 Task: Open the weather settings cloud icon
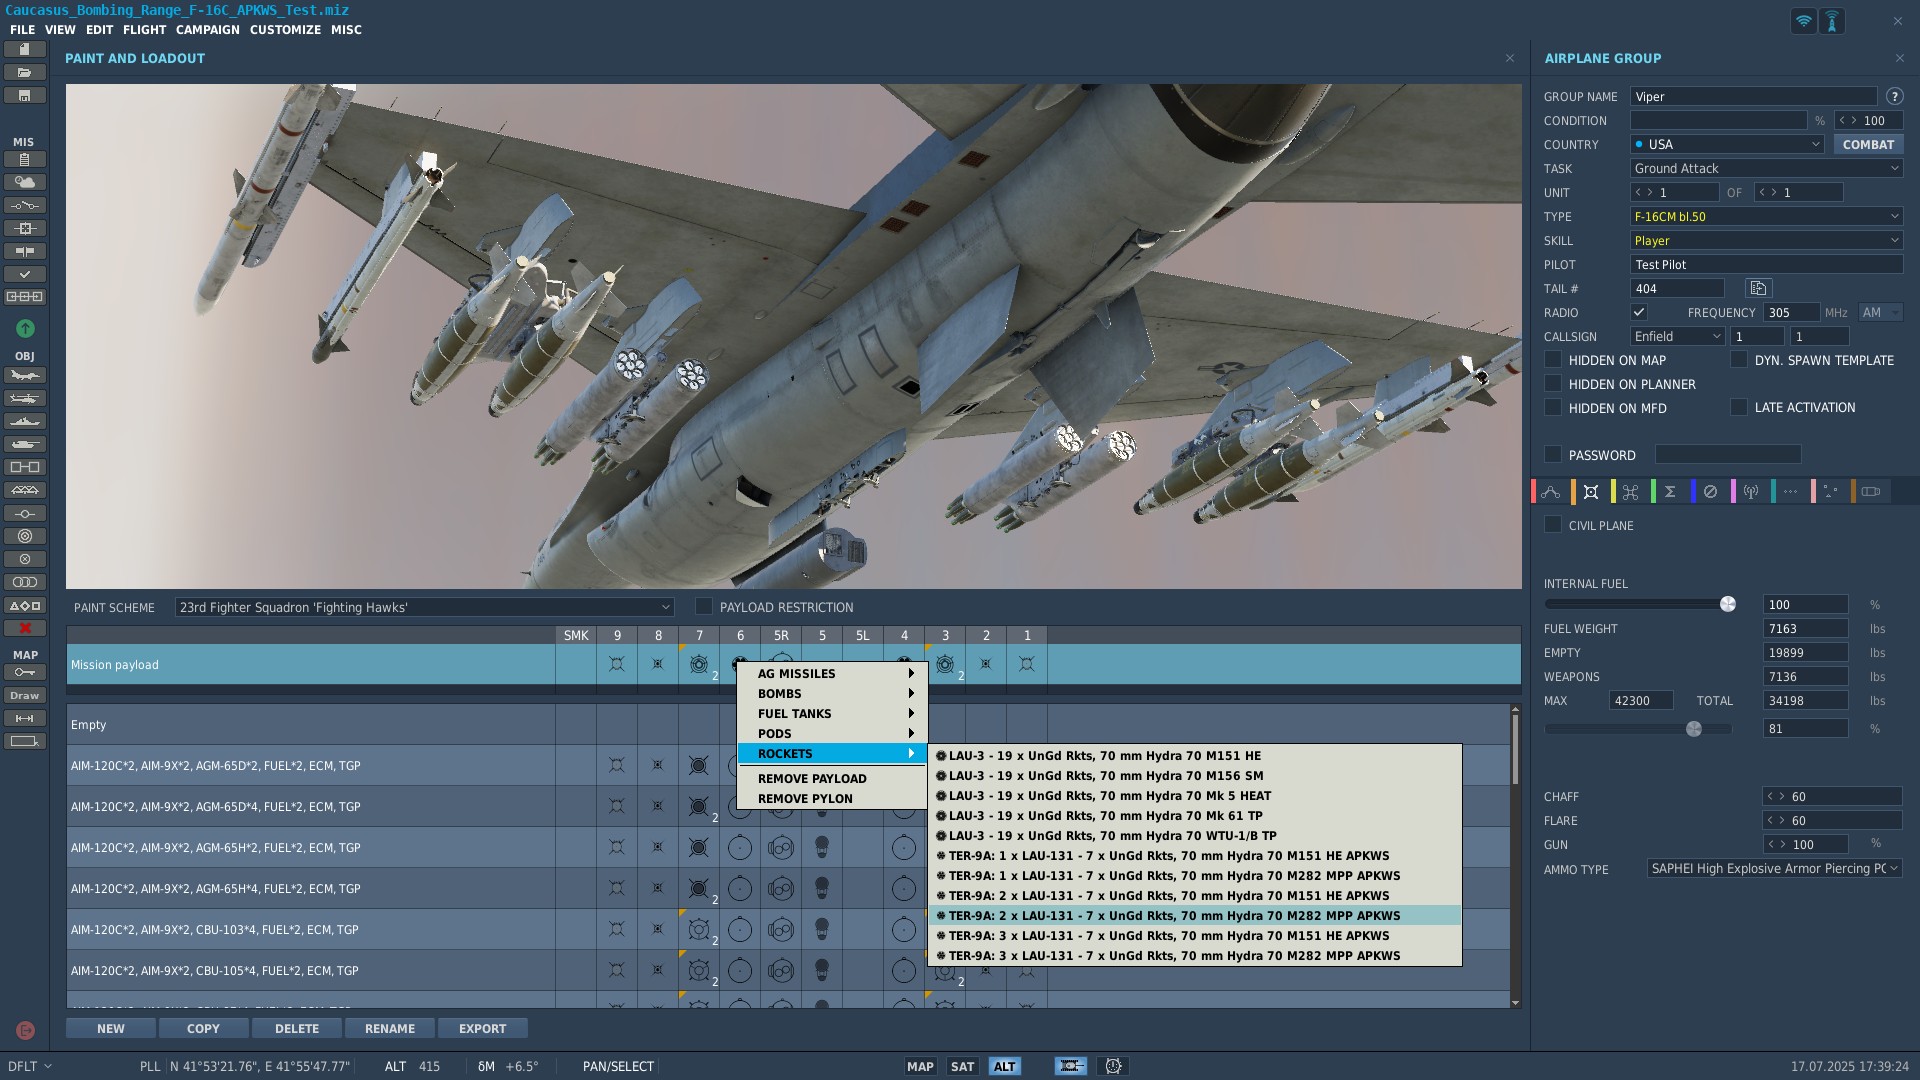25,182
